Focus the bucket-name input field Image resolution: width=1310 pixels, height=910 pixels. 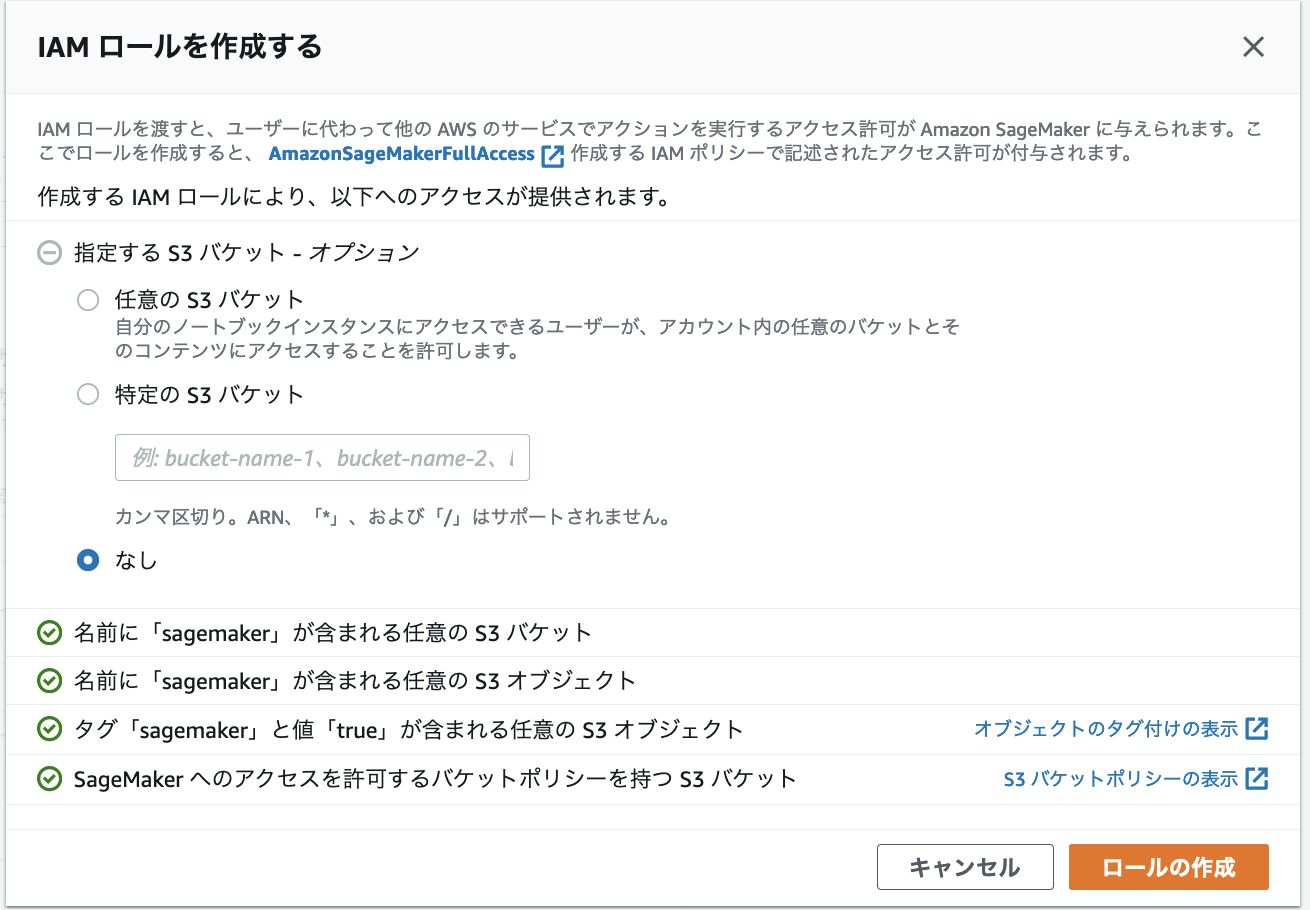[x=322, y=458]
